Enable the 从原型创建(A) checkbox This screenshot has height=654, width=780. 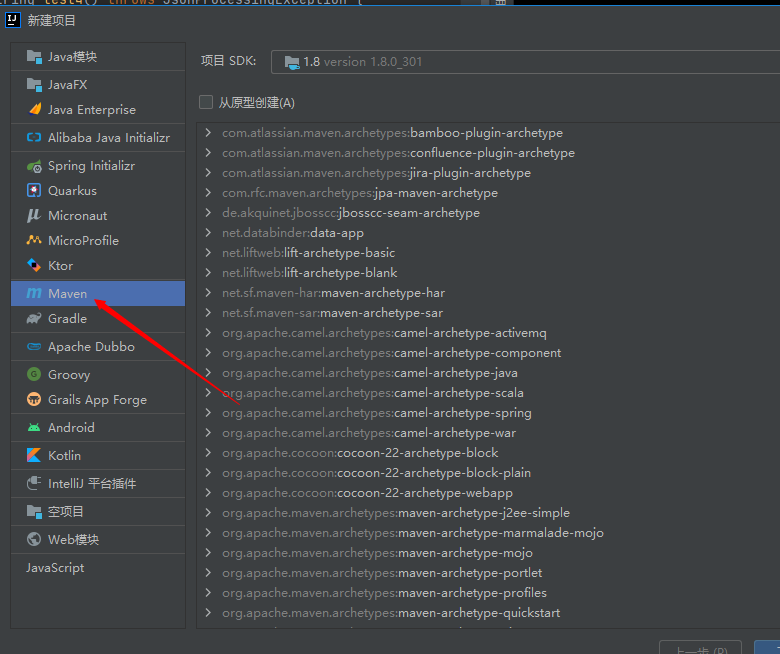[x=206, y=102]
